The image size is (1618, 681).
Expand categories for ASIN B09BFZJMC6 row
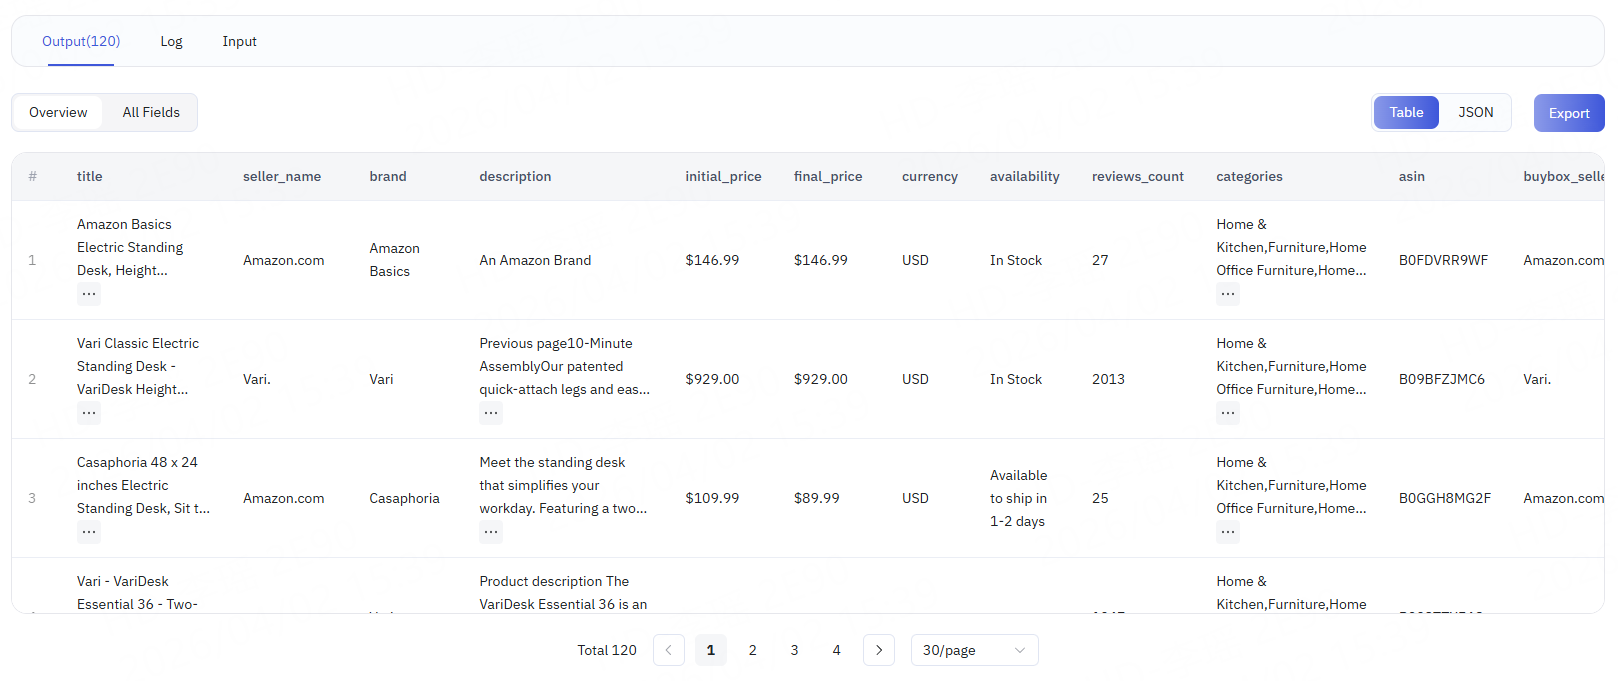pos(1228,413)
